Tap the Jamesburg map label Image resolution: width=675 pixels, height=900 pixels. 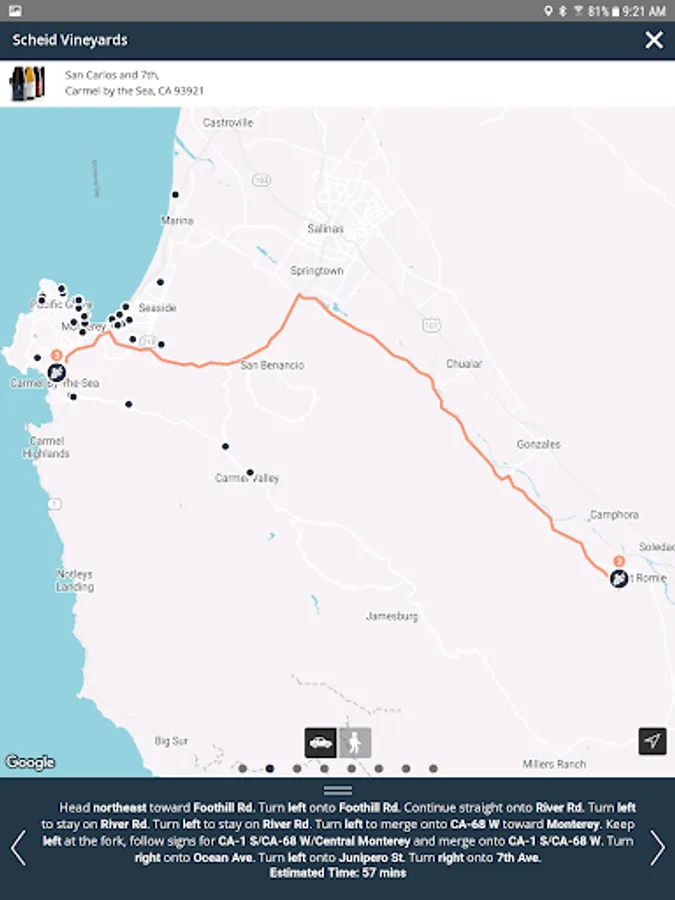click(x=392, y=616)
